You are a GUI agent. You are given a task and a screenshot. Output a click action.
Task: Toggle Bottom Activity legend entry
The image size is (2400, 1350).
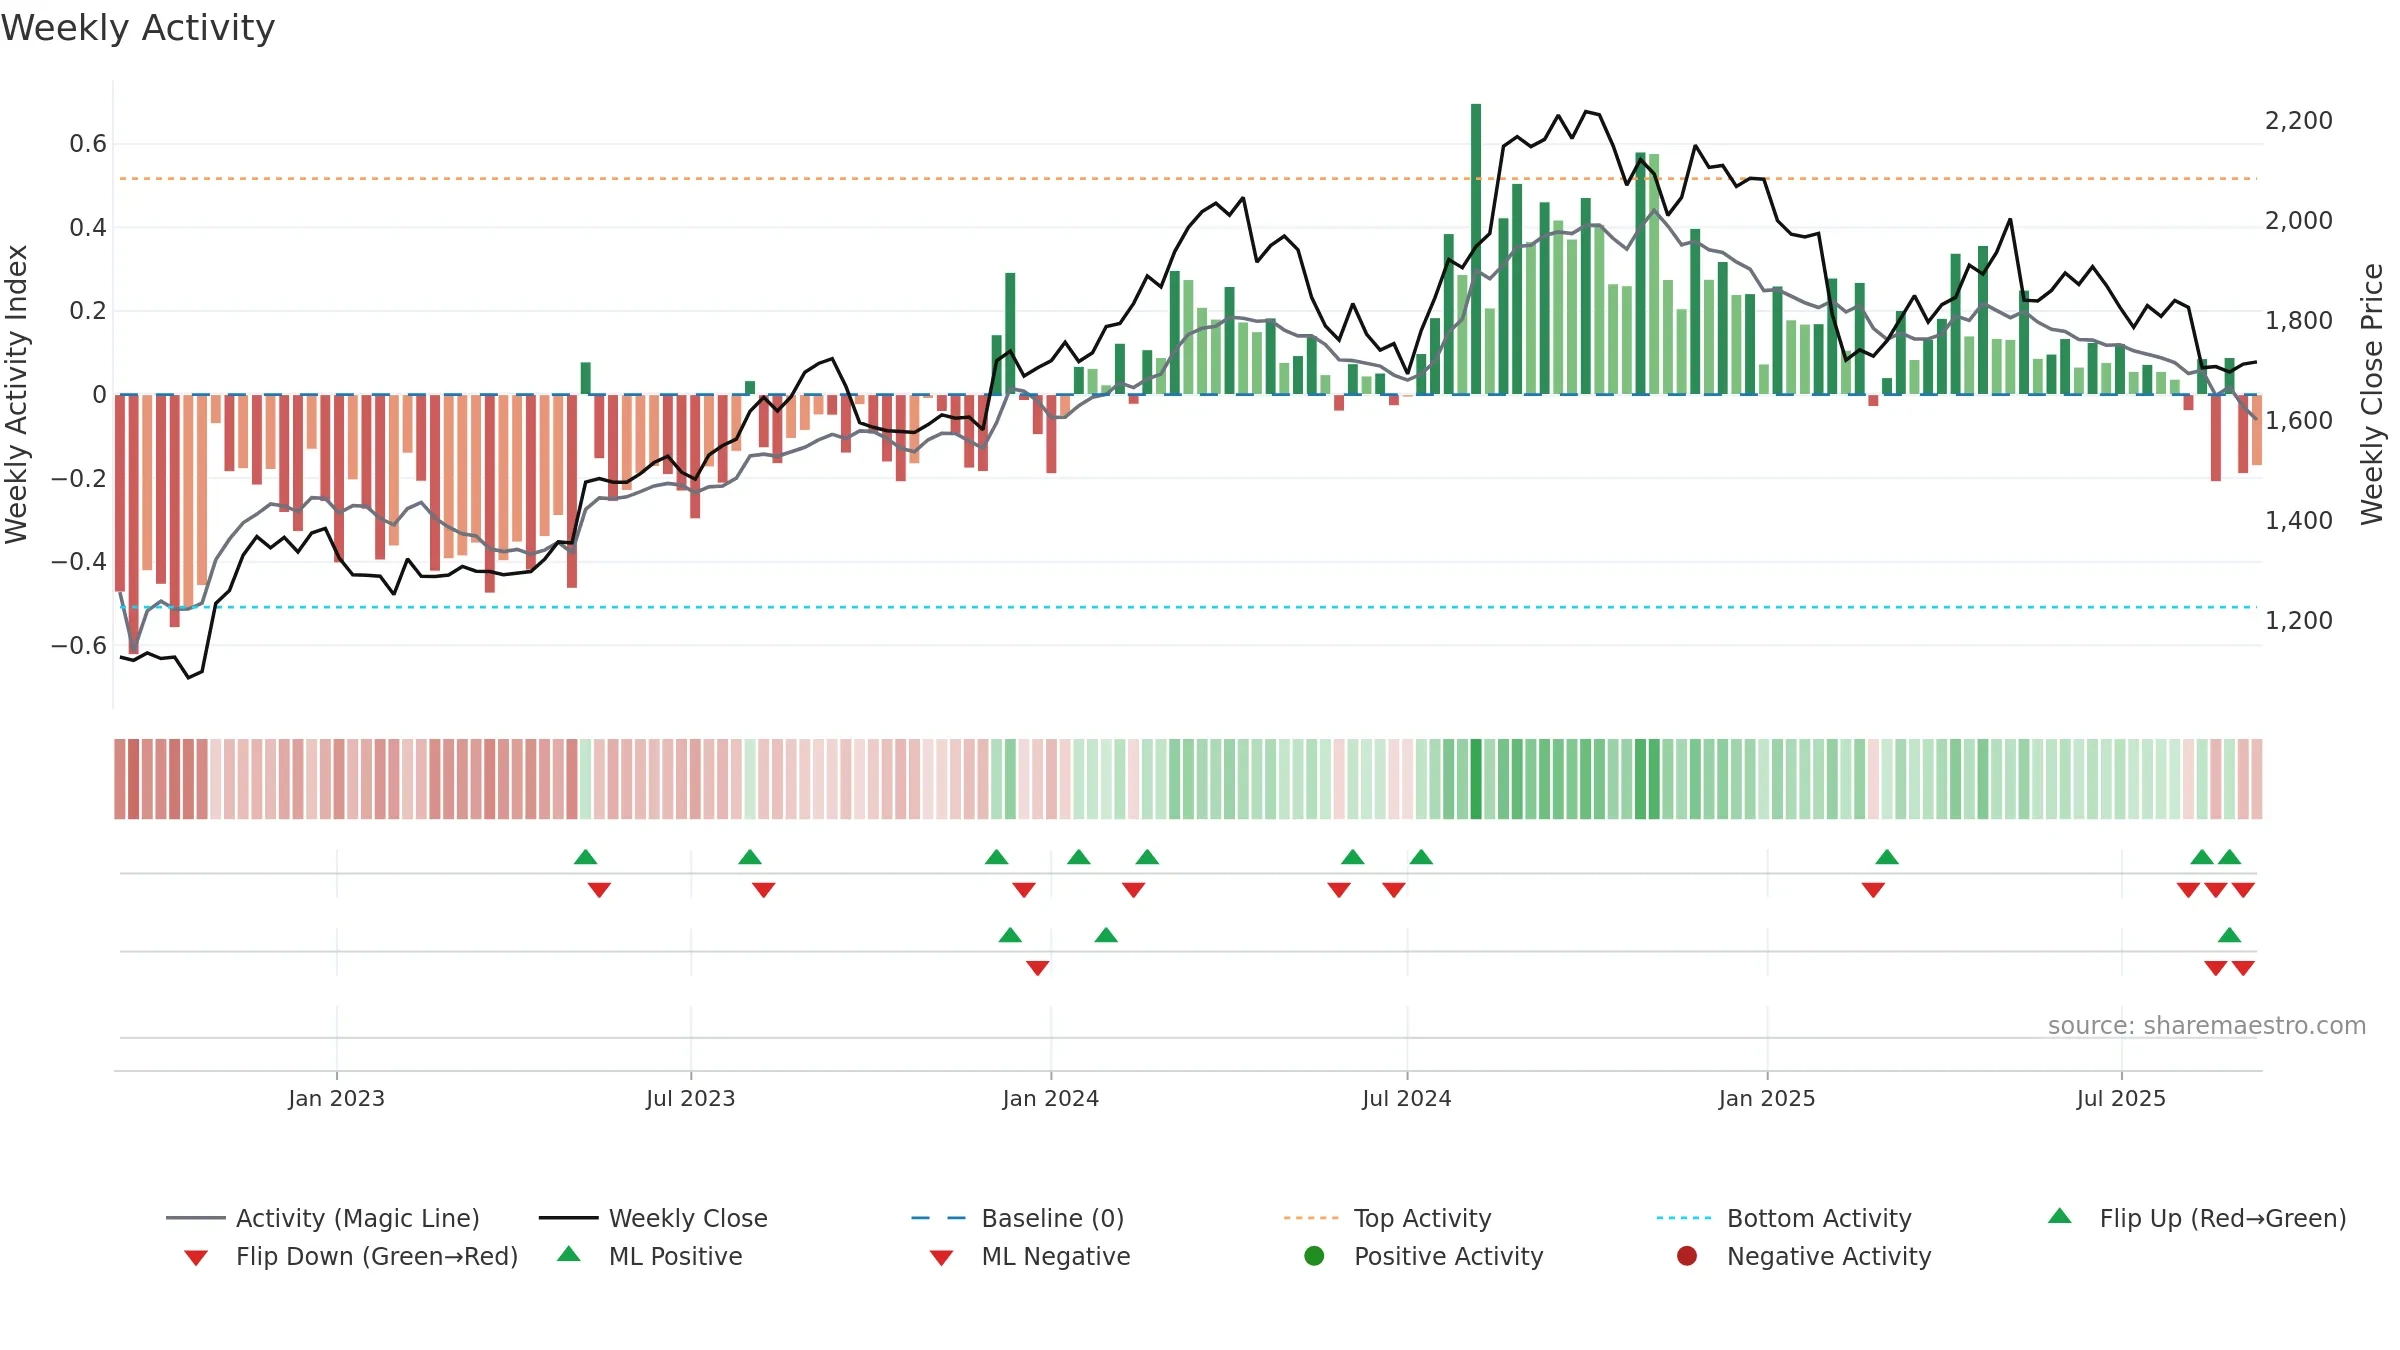point(1784,1218)
